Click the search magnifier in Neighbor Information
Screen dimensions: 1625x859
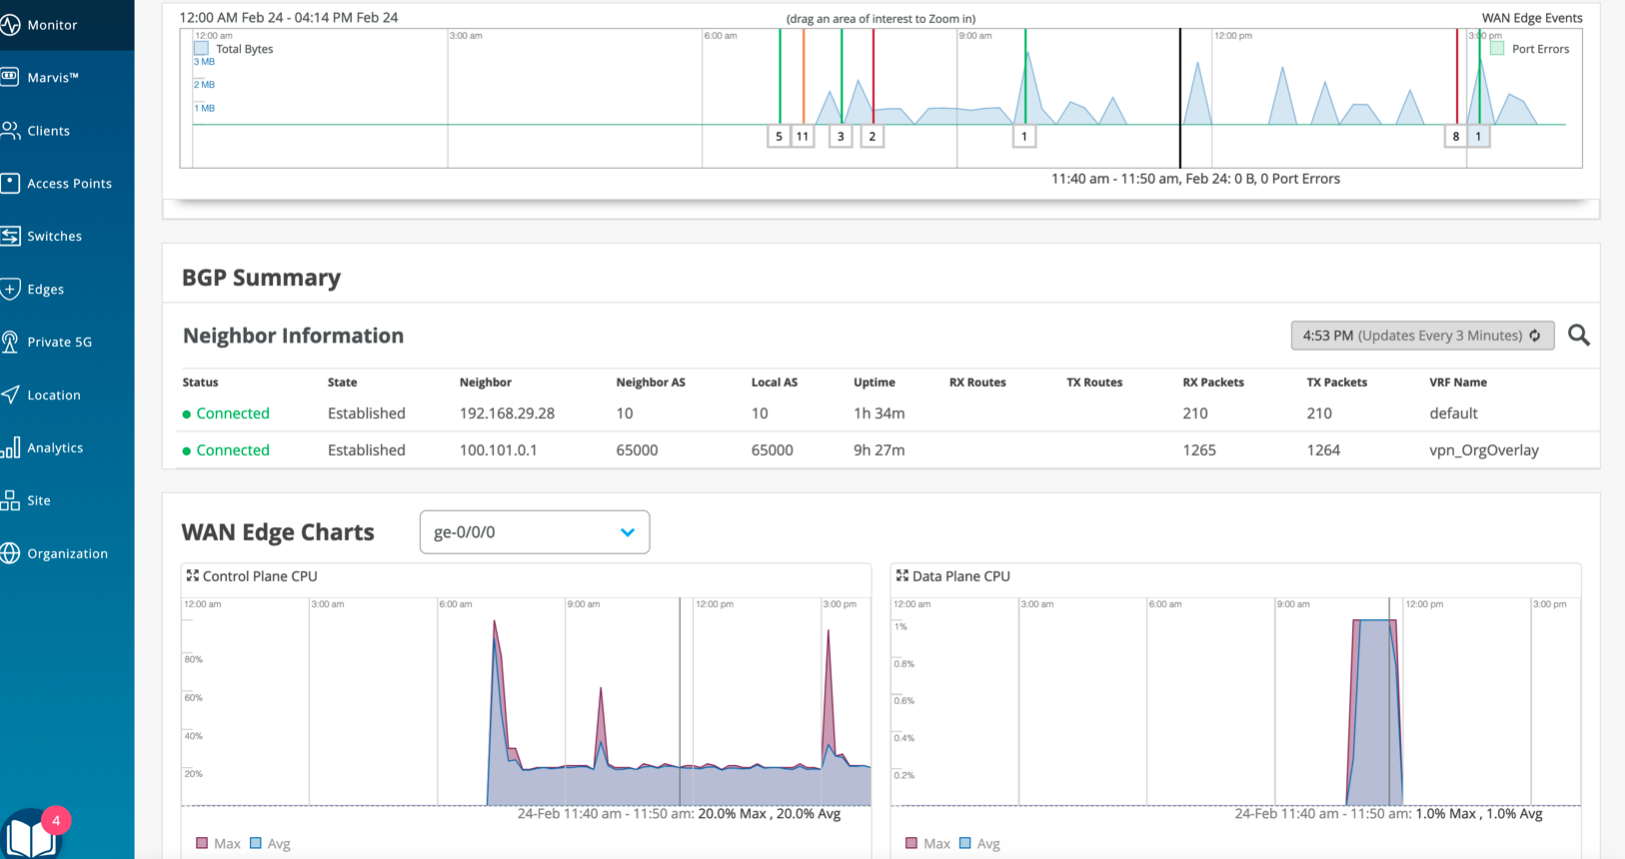click(x=1579, y=335)
